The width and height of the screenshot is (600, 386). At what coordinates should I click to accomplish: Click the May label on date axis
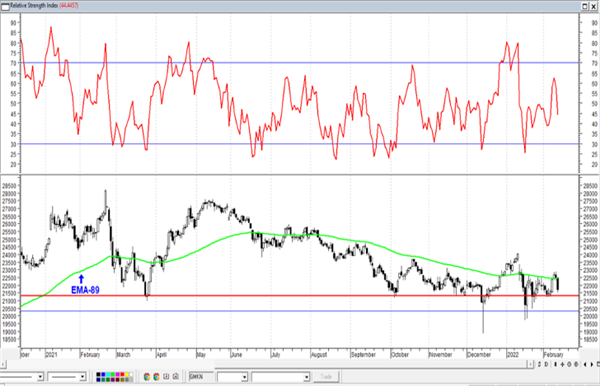pos(201,355)
